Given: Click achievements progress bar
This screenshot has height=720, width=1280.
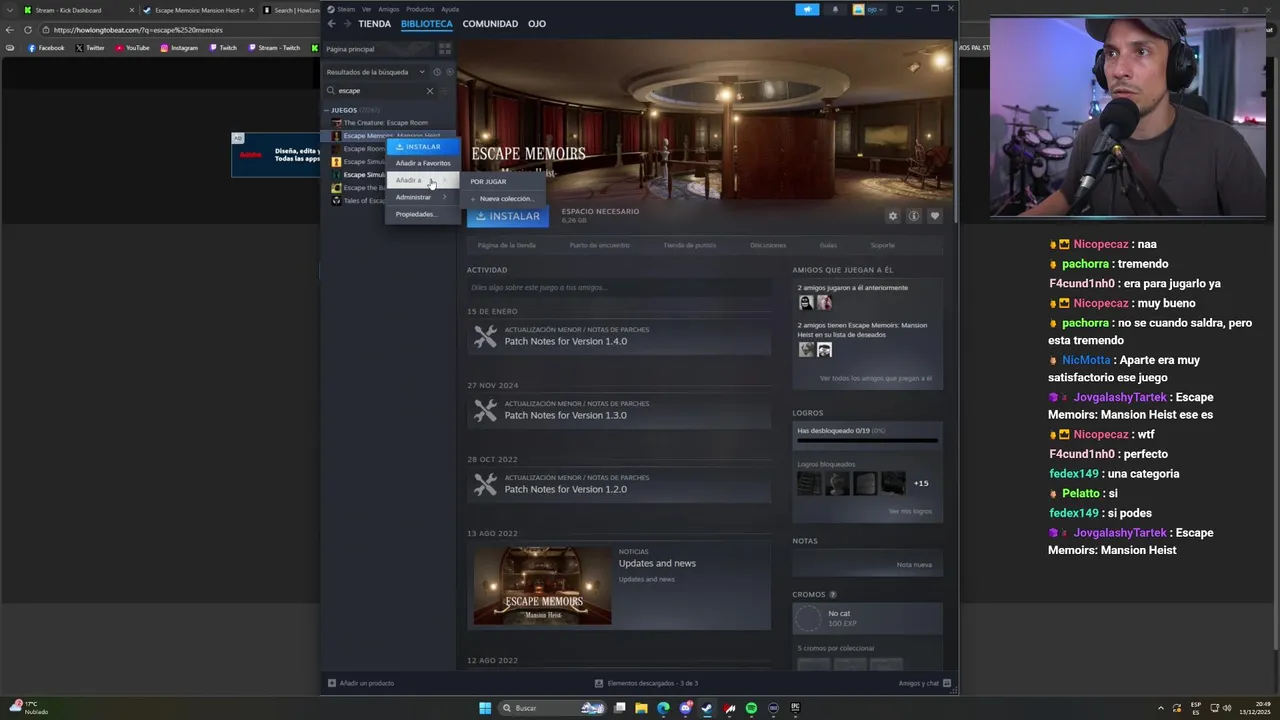Looking at the screenshot, I should click(867, 440).
